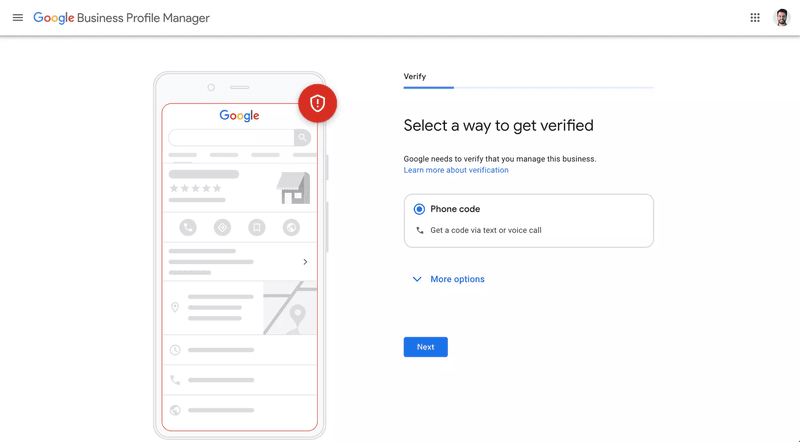Click the storefront icon in phone illustration
800x442 pixels.
293,188
